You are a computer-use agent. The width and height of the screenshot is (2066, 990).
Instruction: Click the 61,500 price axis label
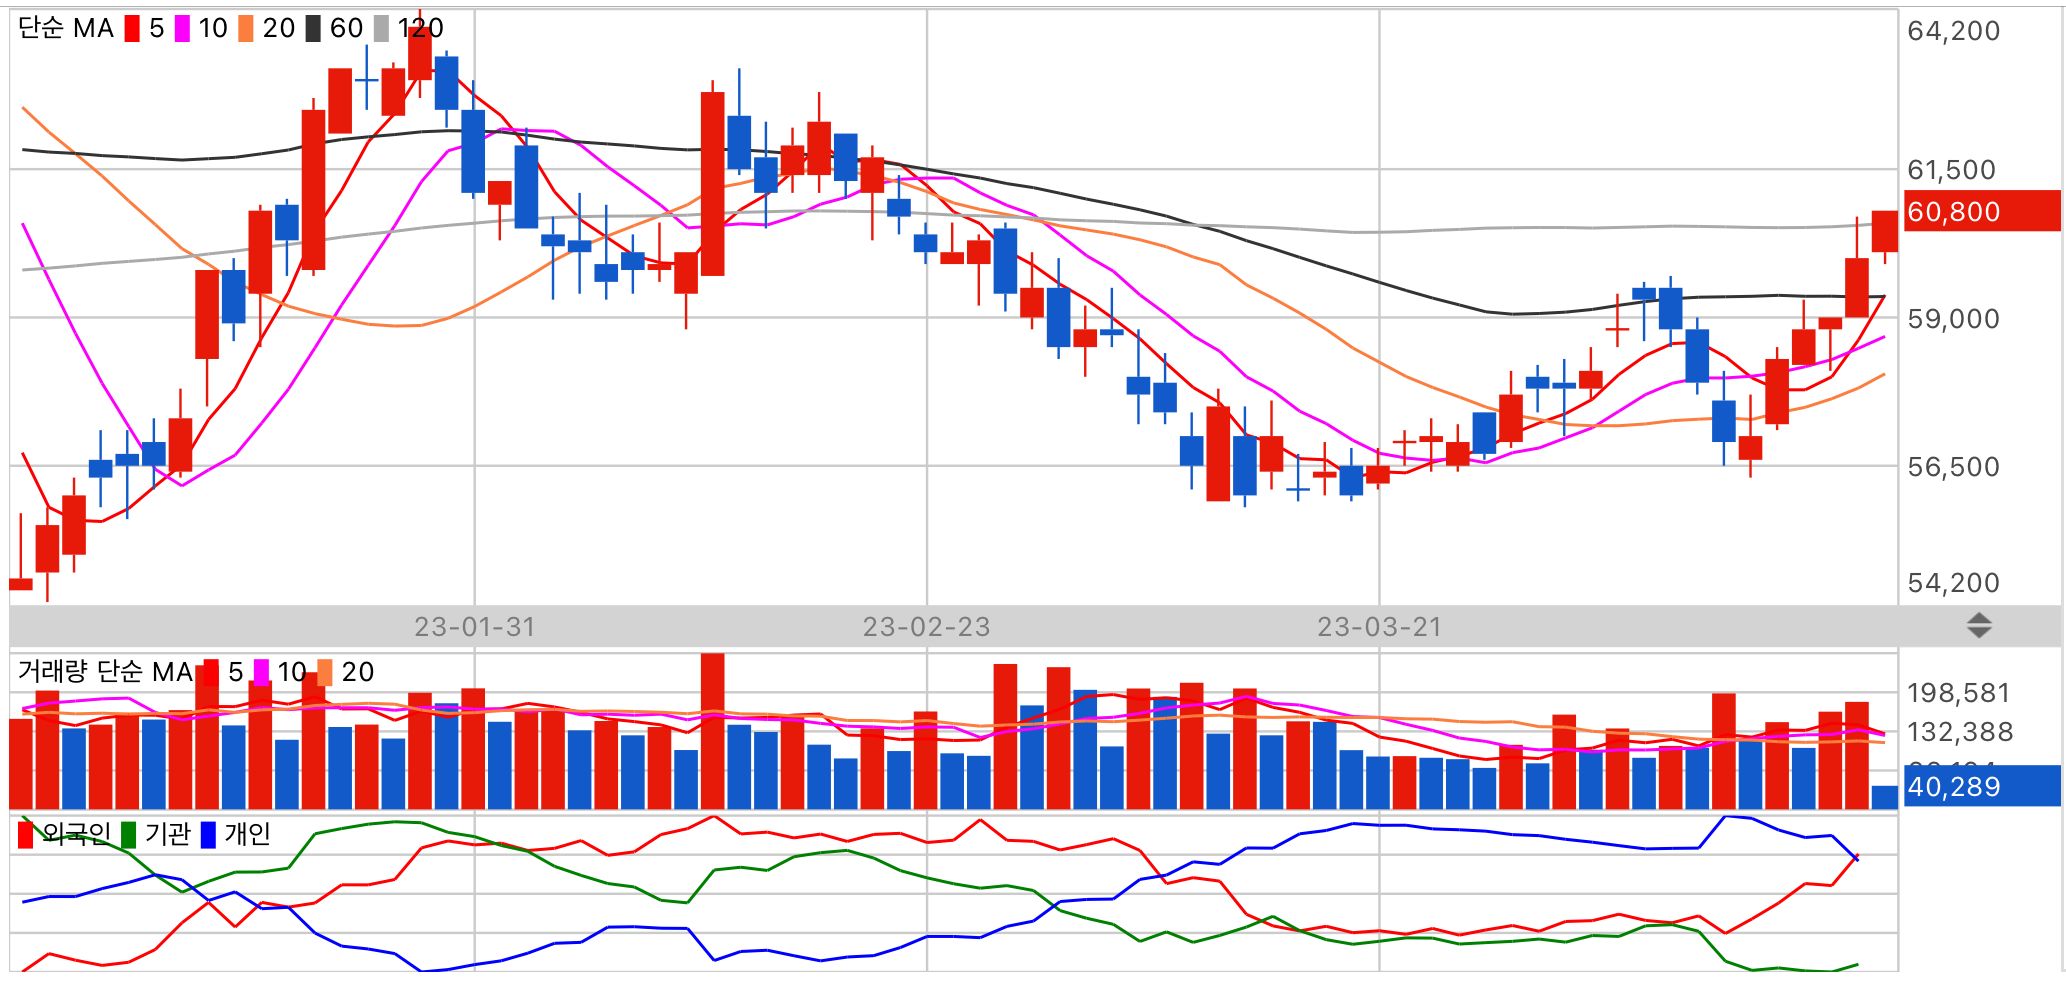1952,170
